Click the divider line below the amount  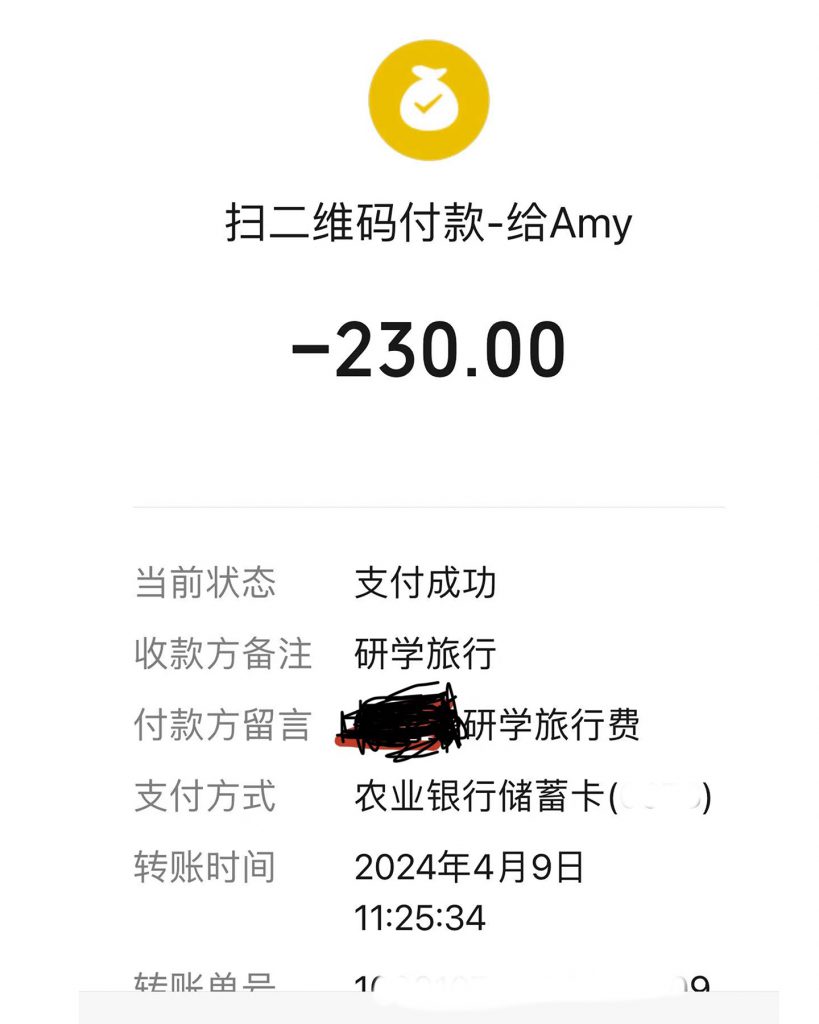428,507
